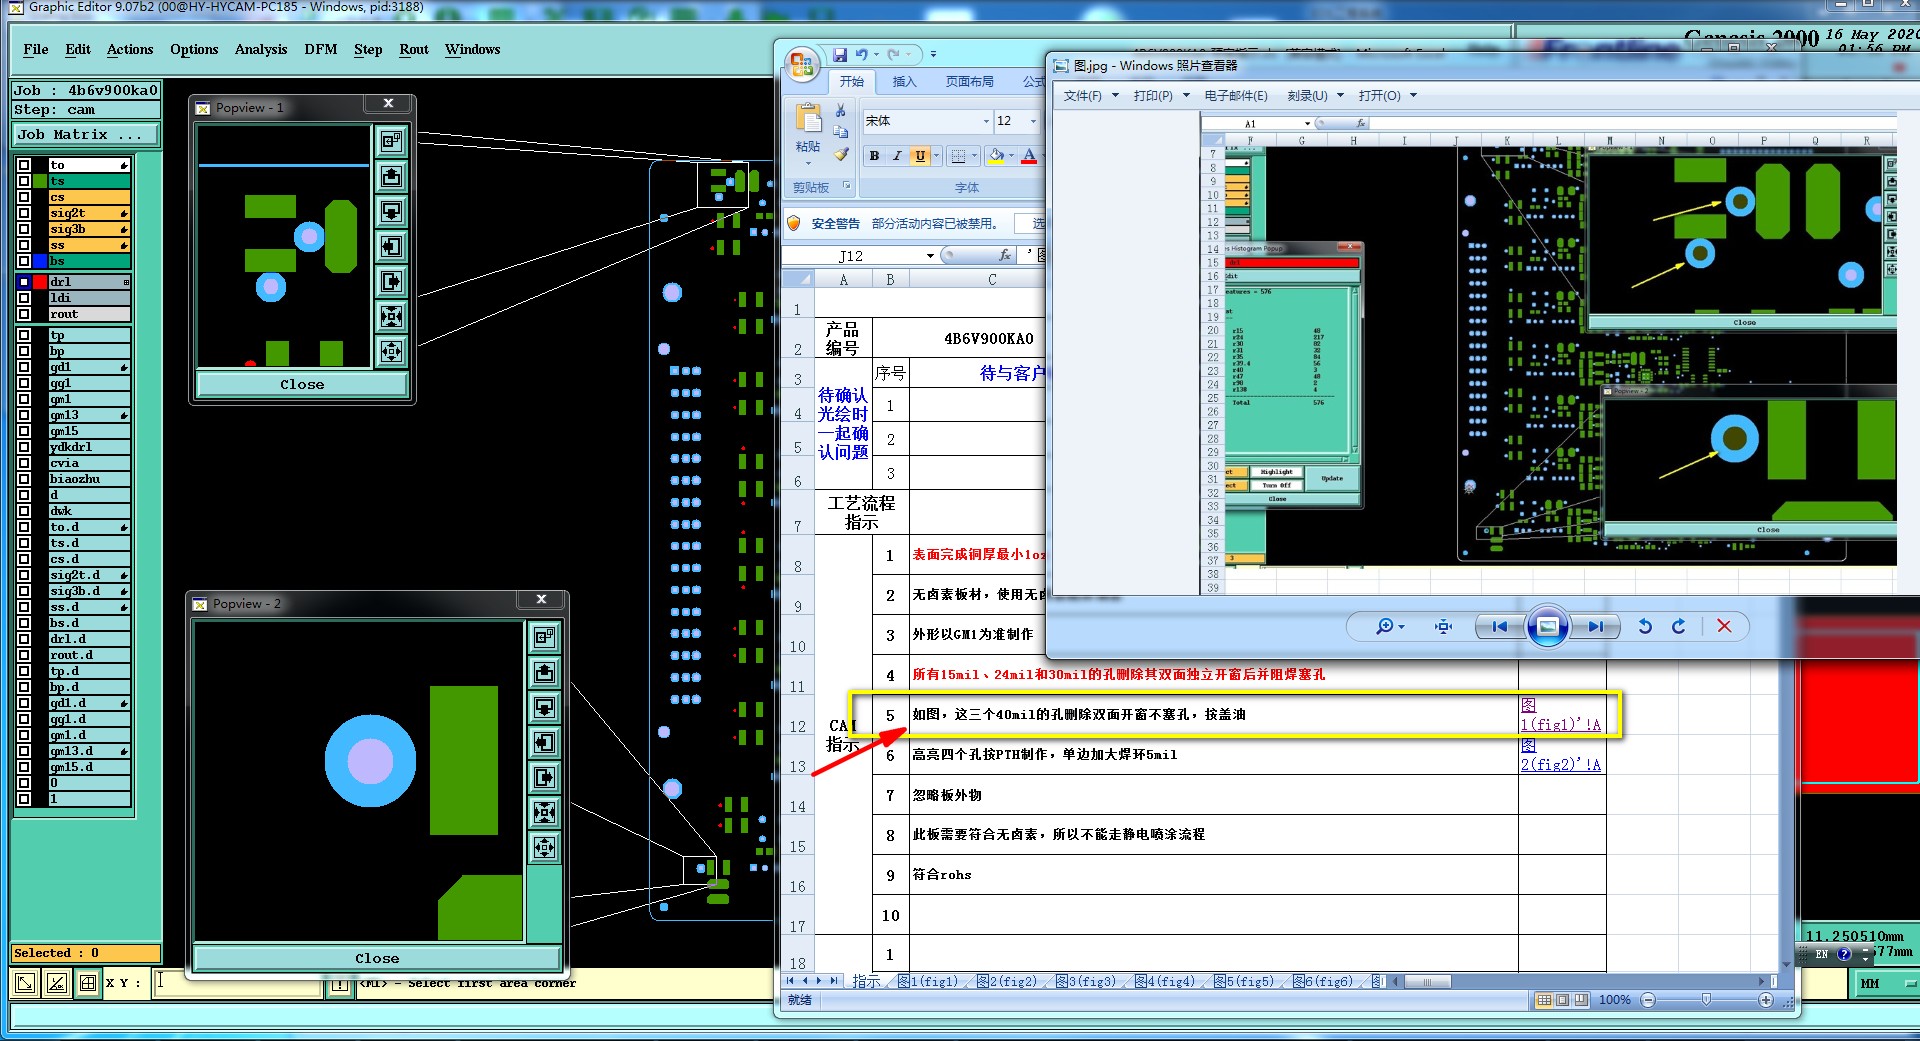Toggle the 'gm15.d' layer checkbox
The image size is (1920, 1041).
coord(23,767)
